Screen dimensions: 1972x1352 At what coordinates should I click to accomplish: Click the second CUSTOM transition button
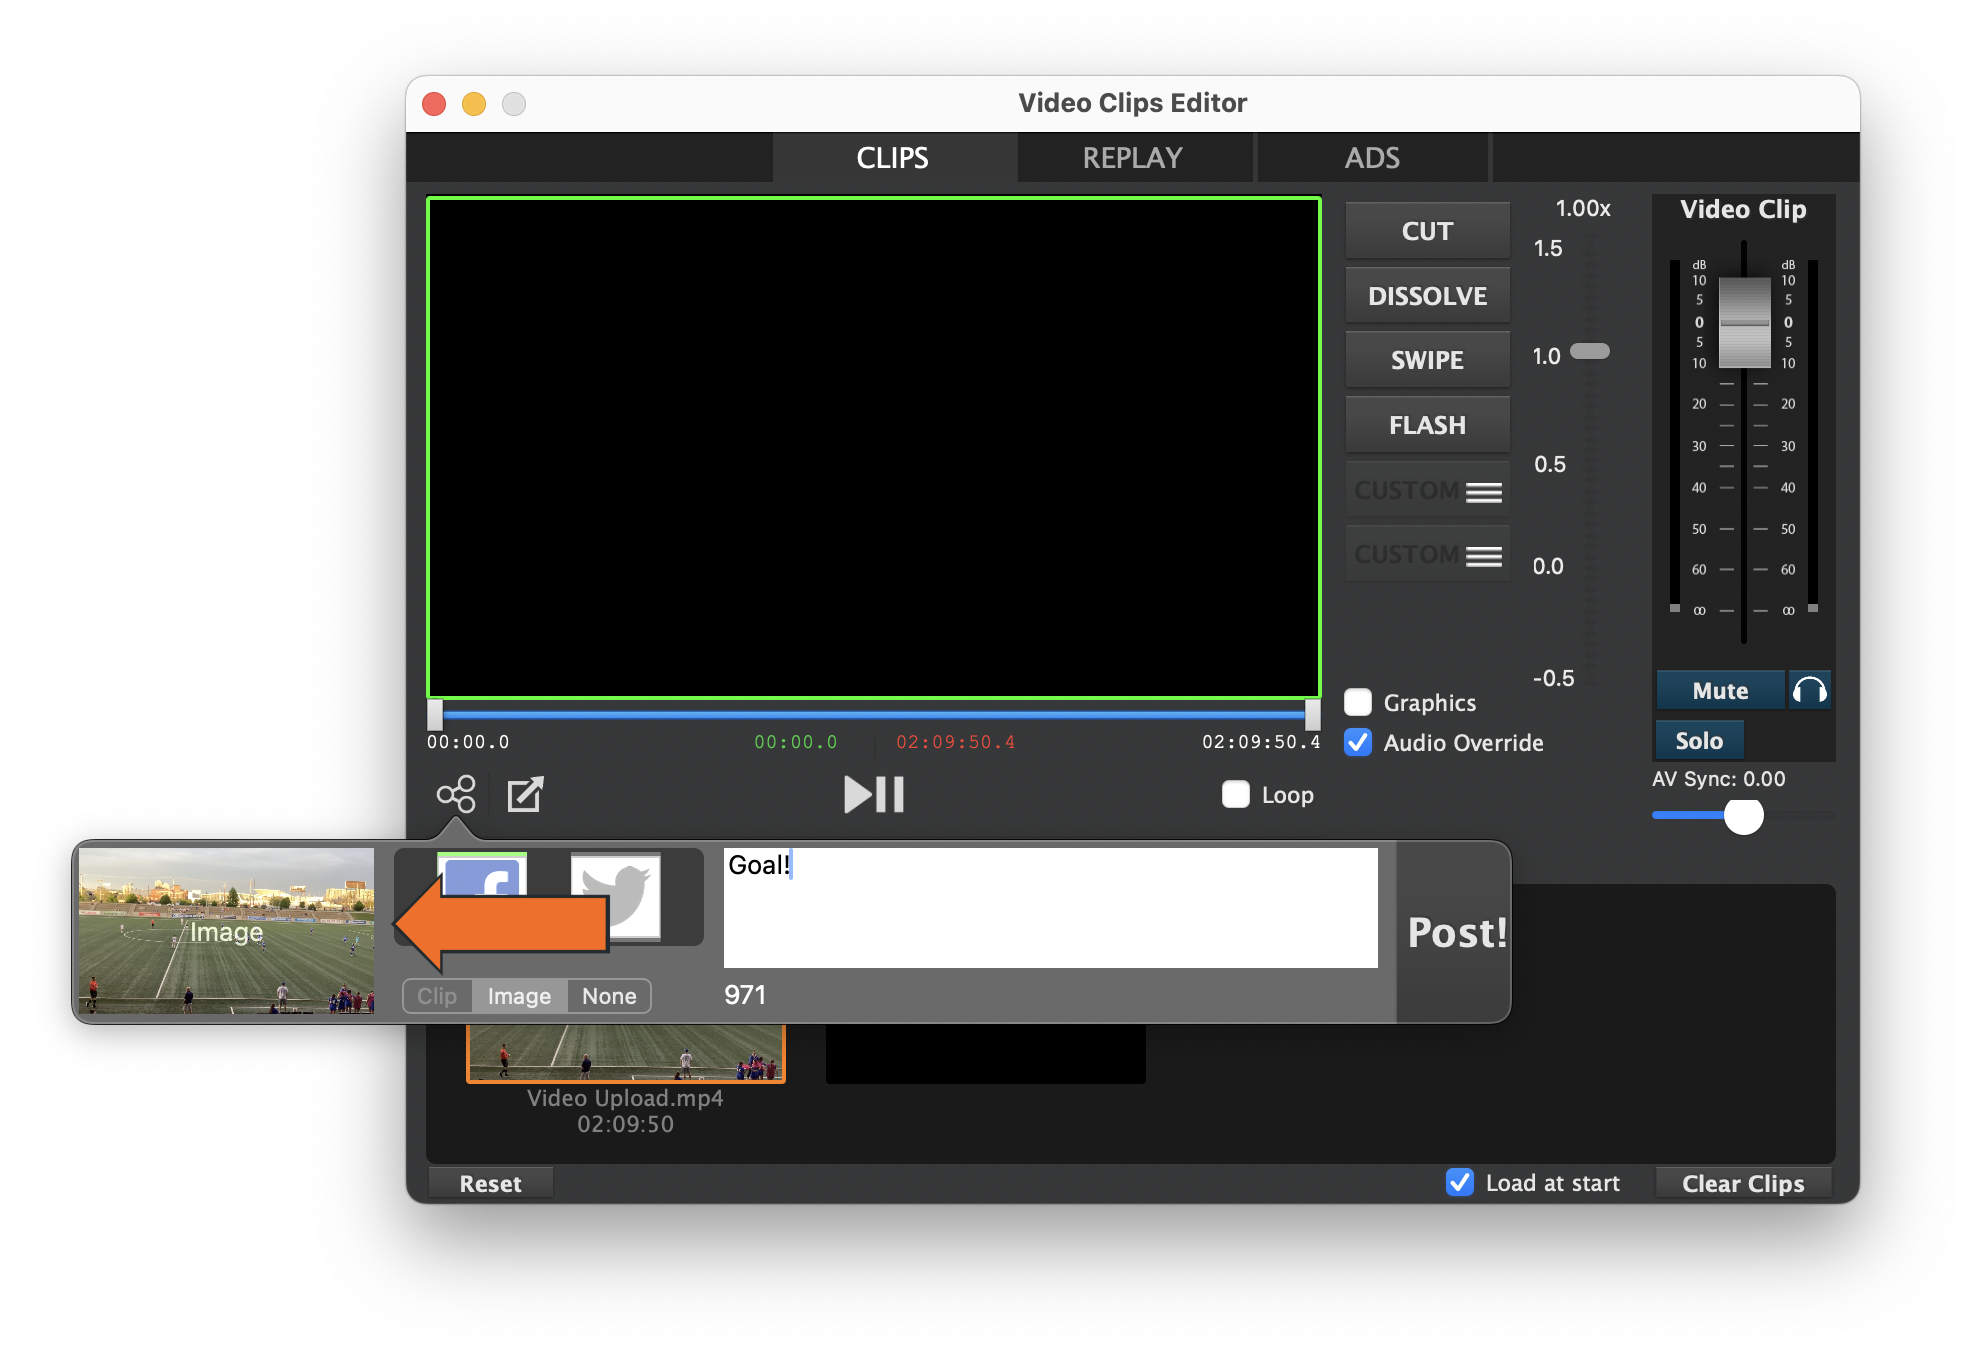(1427, 553)
